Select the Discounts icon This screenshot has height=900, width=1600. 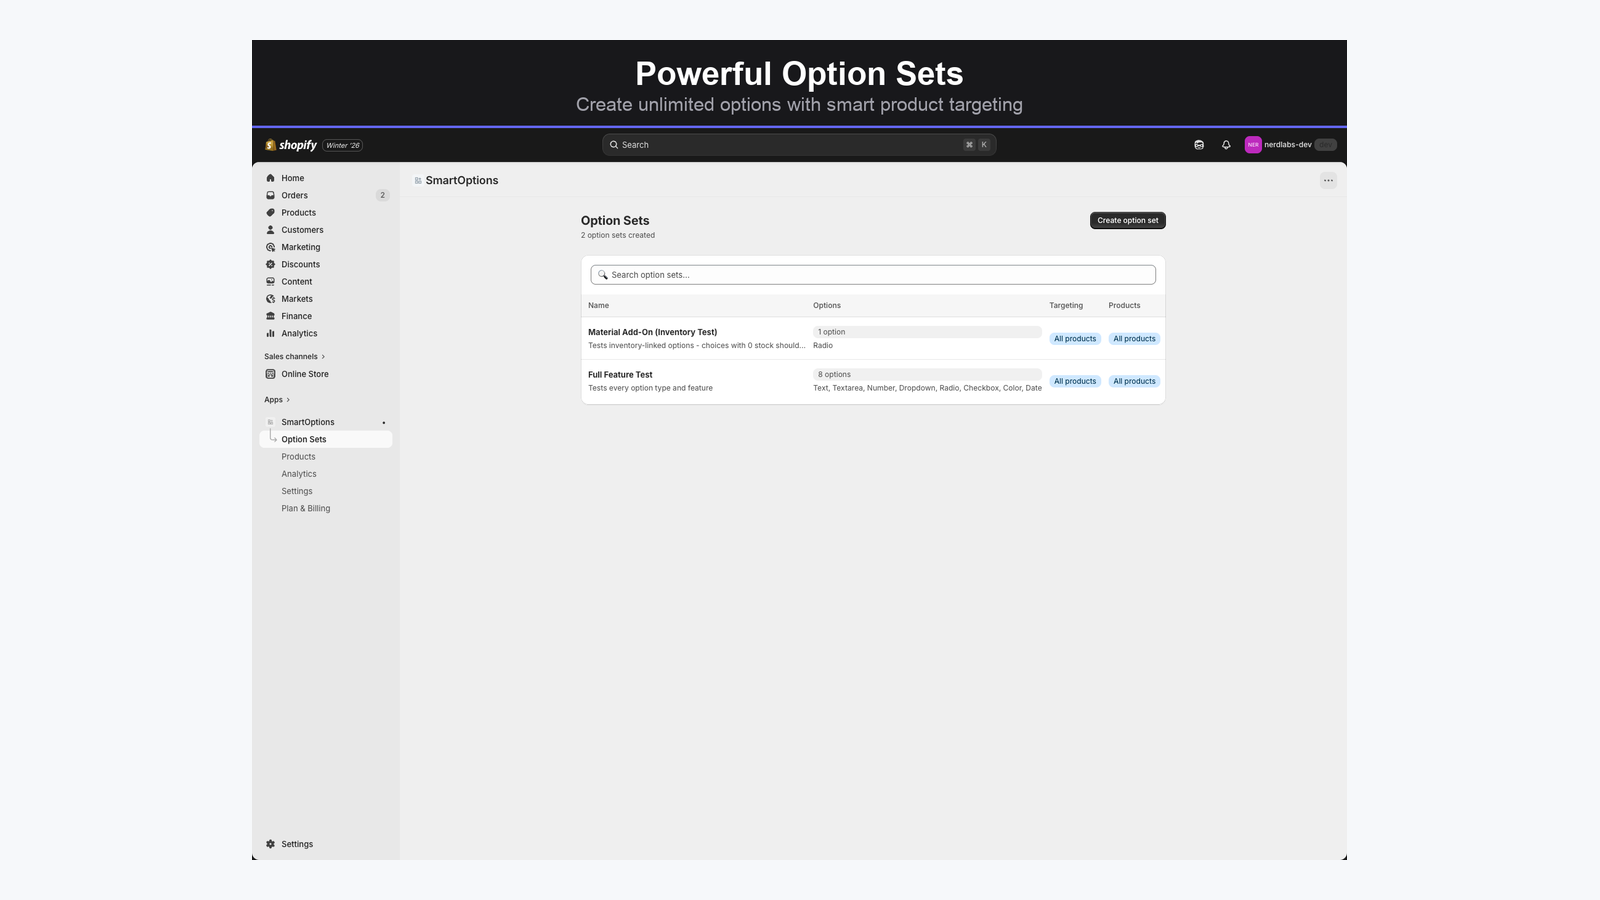pyautogui.click(x=270, y=264)
